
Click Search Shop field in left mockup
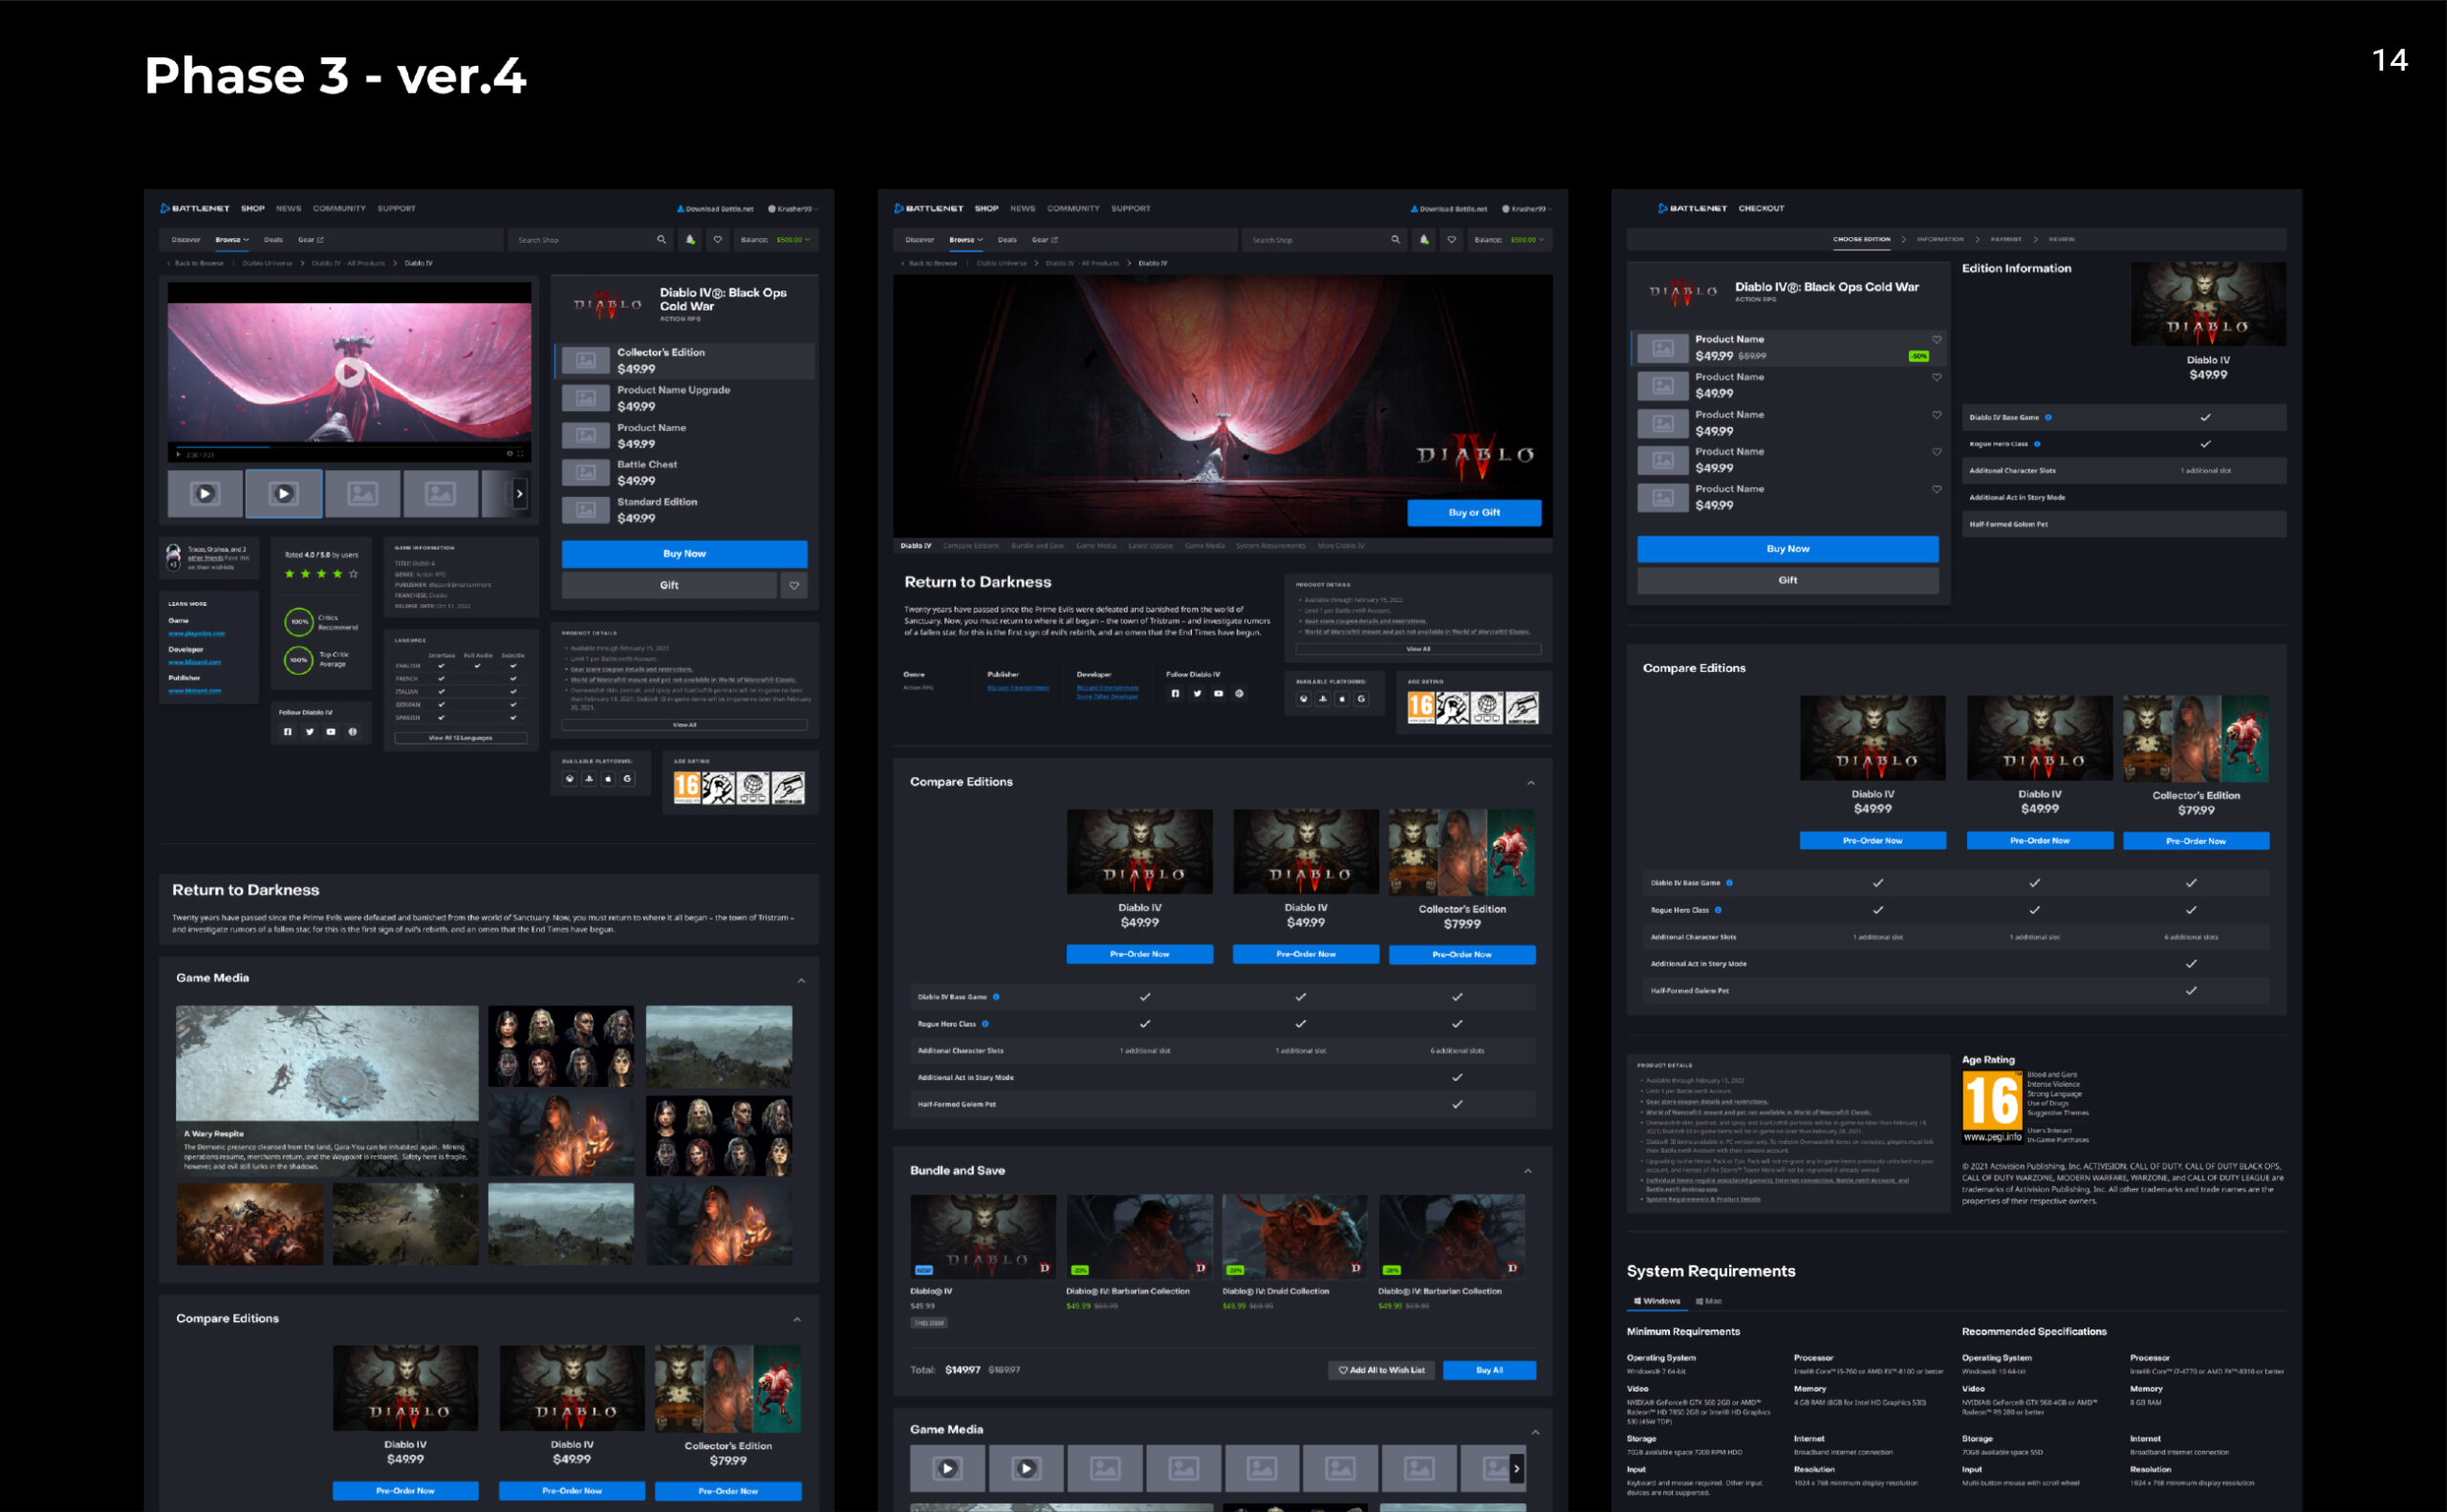tap(592, 240)
